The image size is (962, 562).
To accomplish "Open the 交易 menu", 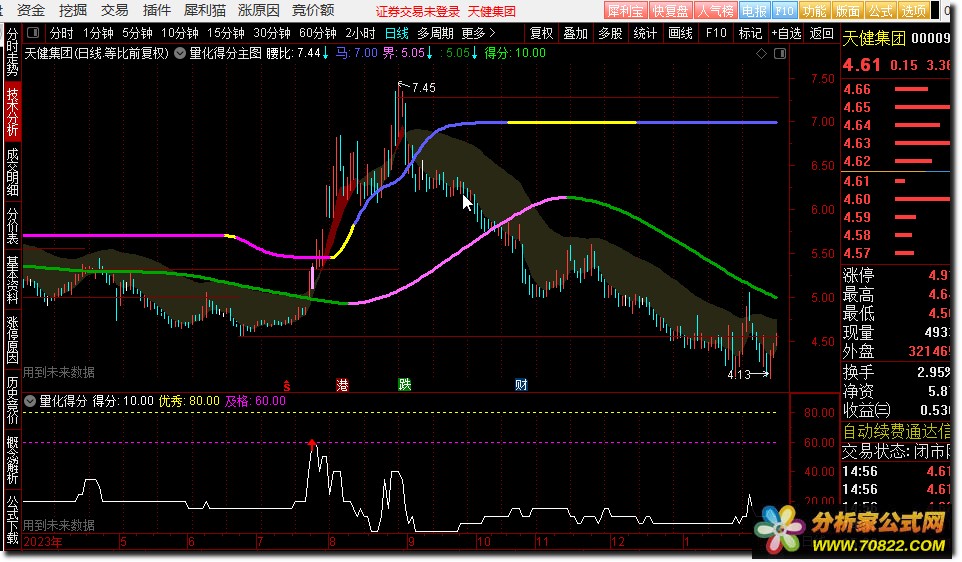I will (x=115, y=10).
